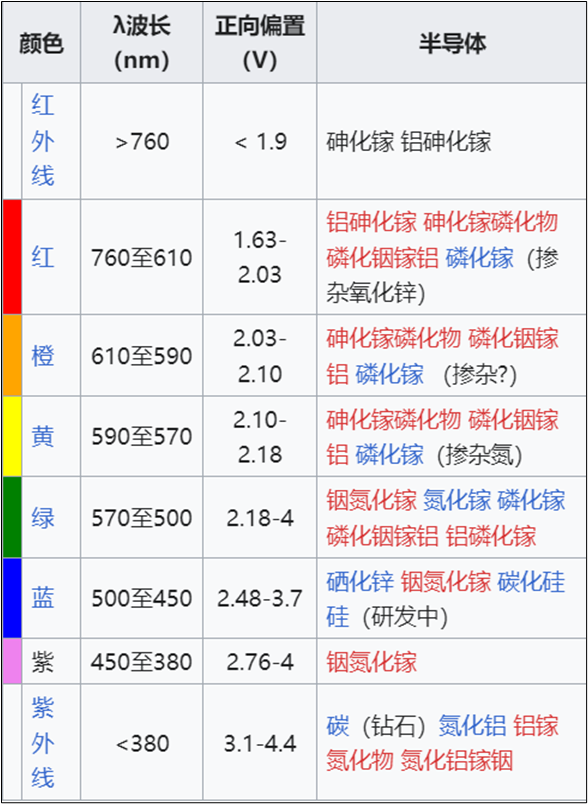
Task: Open 磷化镓 link in the 红 row
Action: [479, 258]
